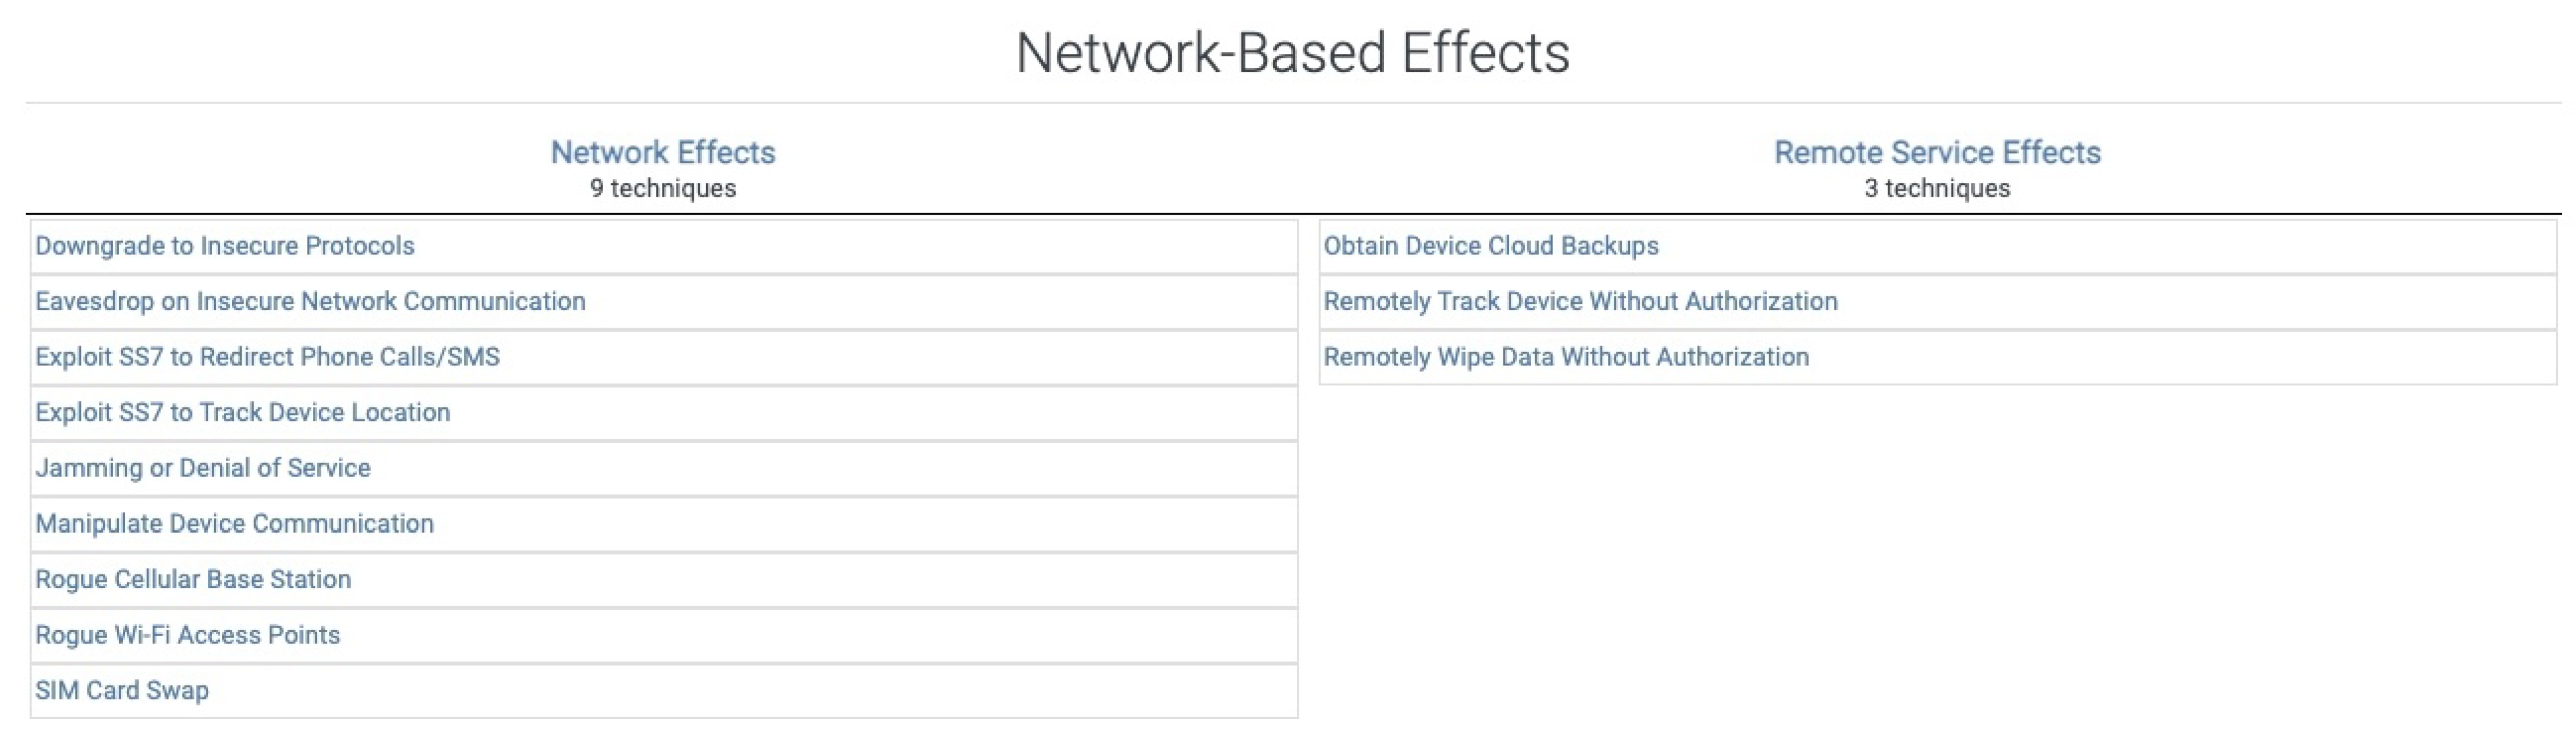Image resolution: width=2576 pixels, height=749 pixels.
Task: Open Obtain Device Cloud Backups technique
Action: [1490, 246]
